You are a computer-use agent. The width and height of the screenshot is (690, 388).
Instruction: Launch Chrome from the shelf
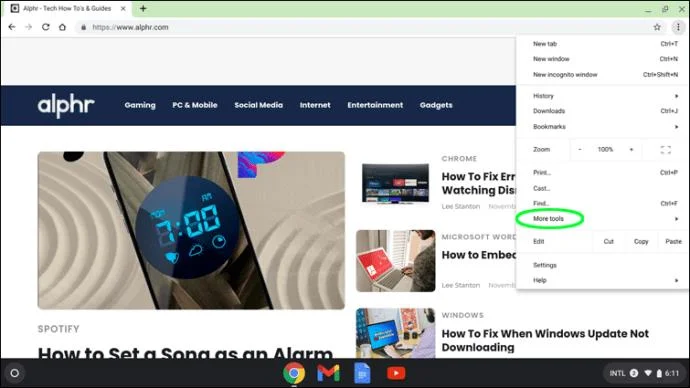tap(294, 373)
